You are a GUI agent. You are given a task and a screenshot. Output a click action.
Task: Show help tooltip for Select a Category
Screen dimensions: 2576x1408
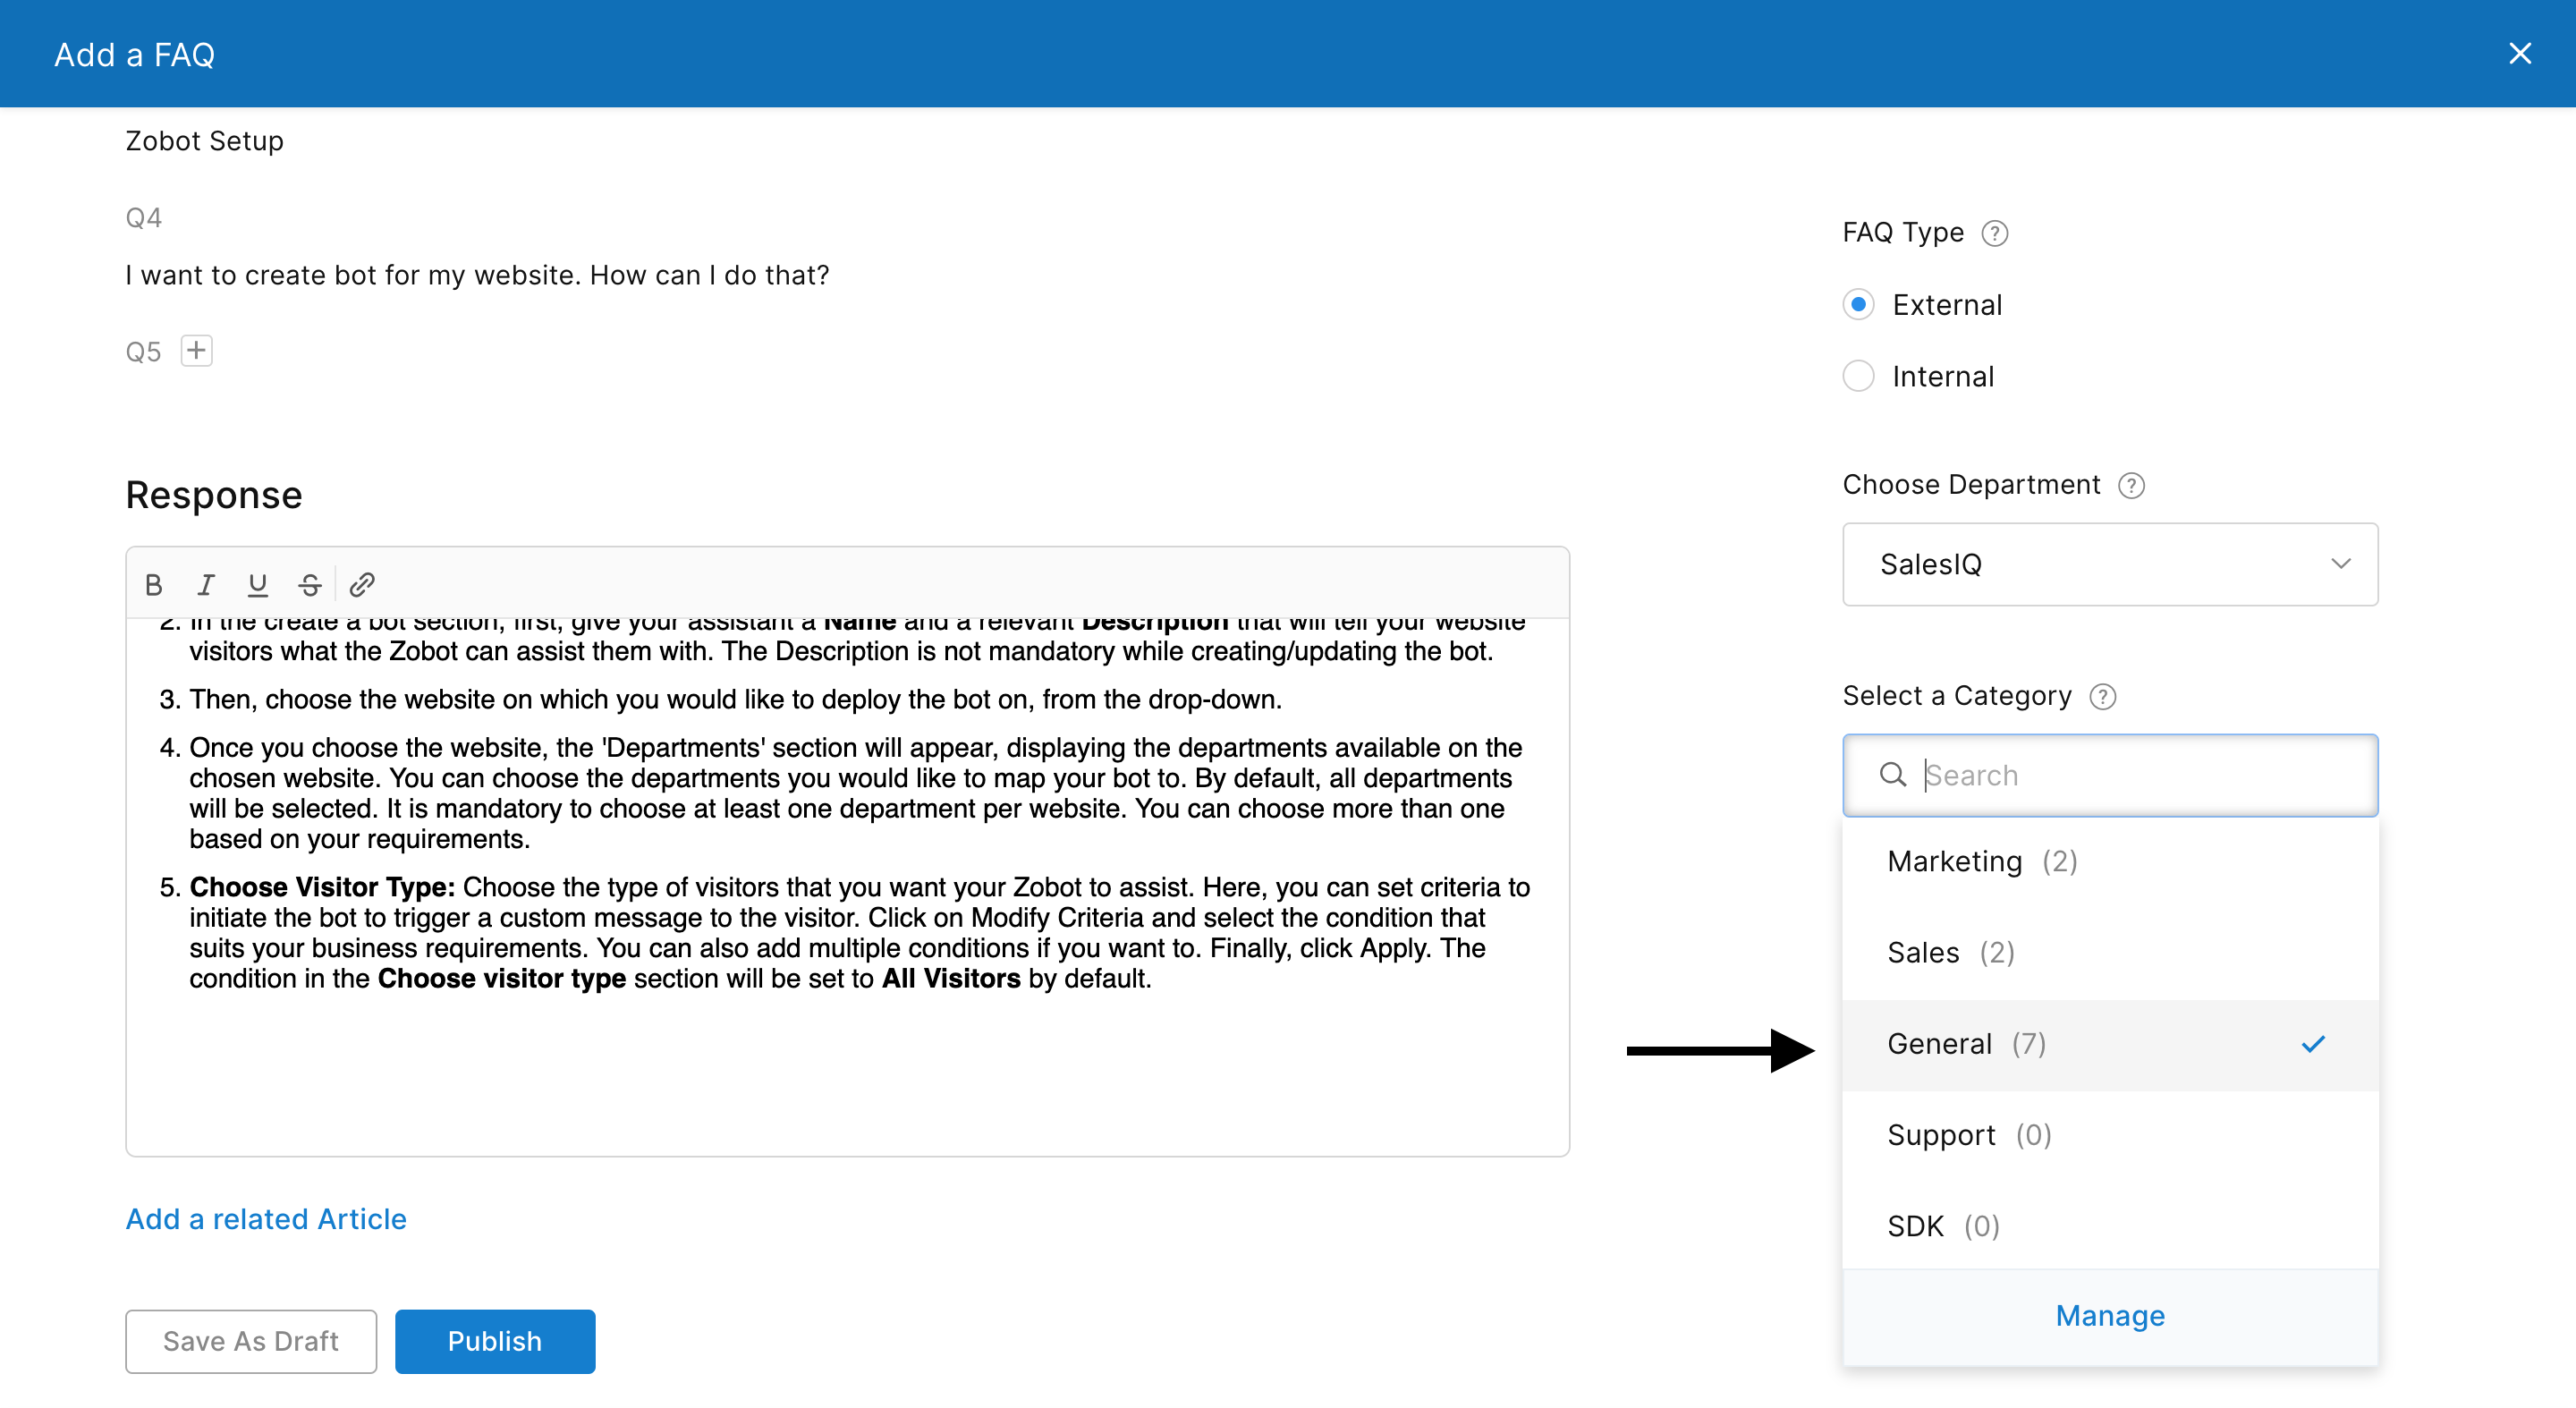pos(2102,697)
